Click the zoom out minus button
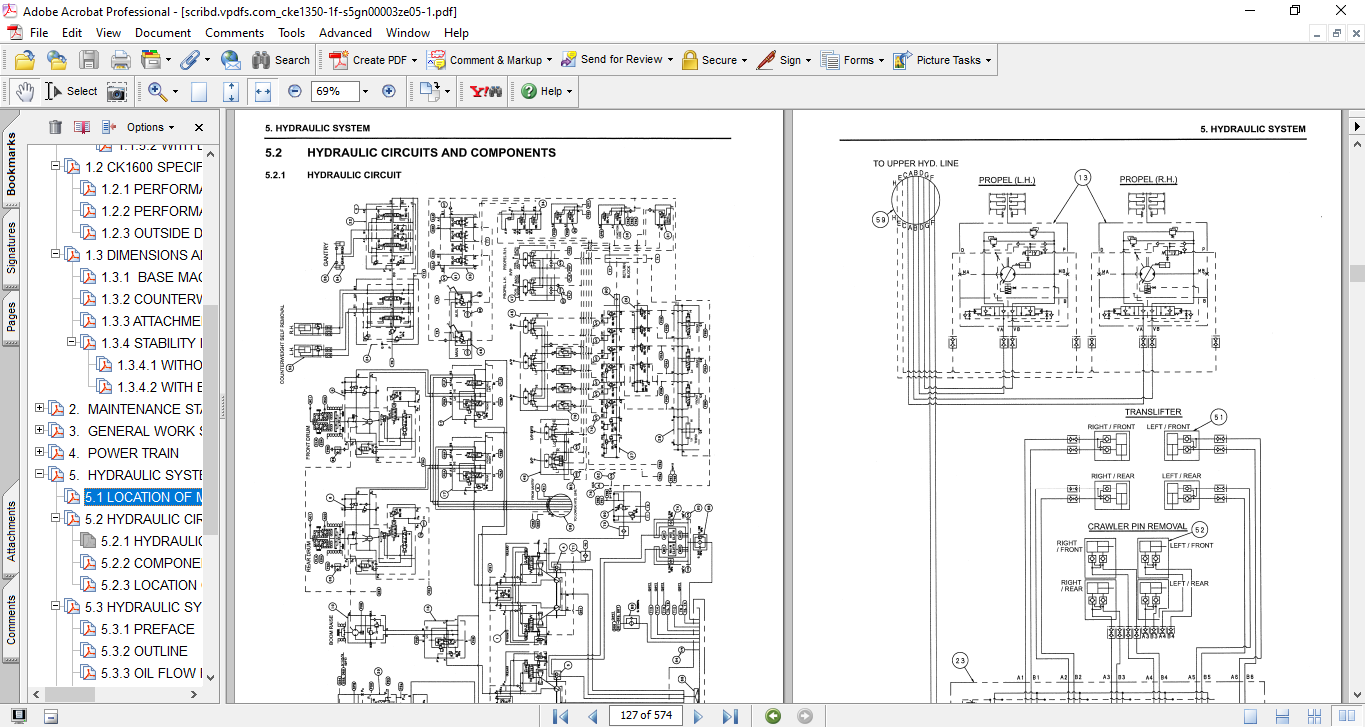 (x=294, y=91)
